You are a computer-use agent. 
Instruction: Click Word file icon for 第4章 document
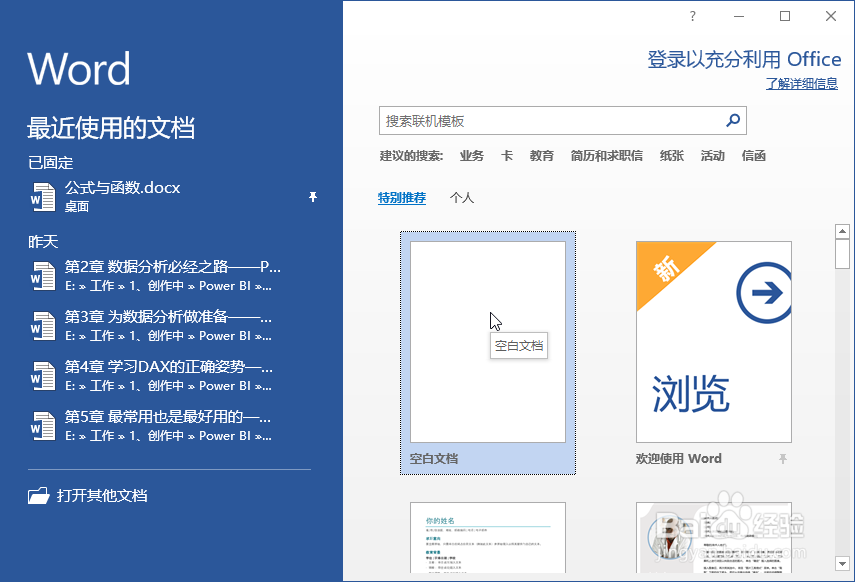43,376
